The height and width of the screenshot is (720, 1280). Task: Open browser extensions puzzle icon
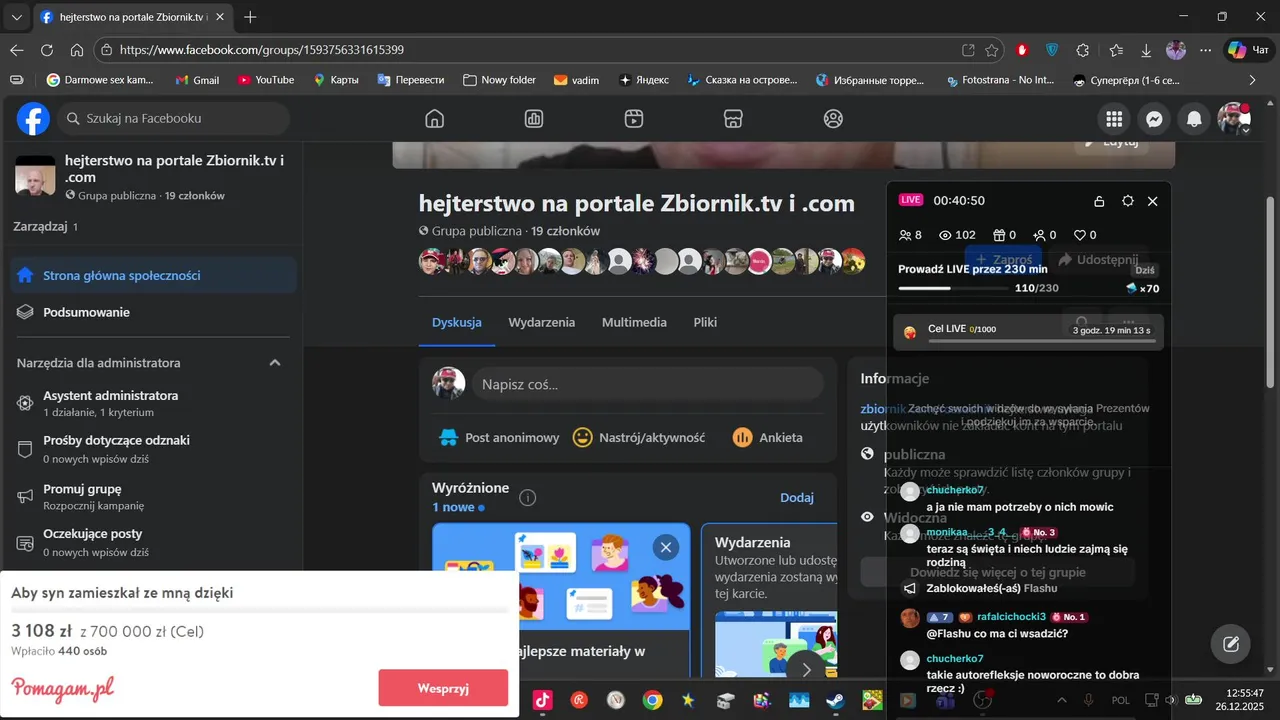click(1082, 50)
